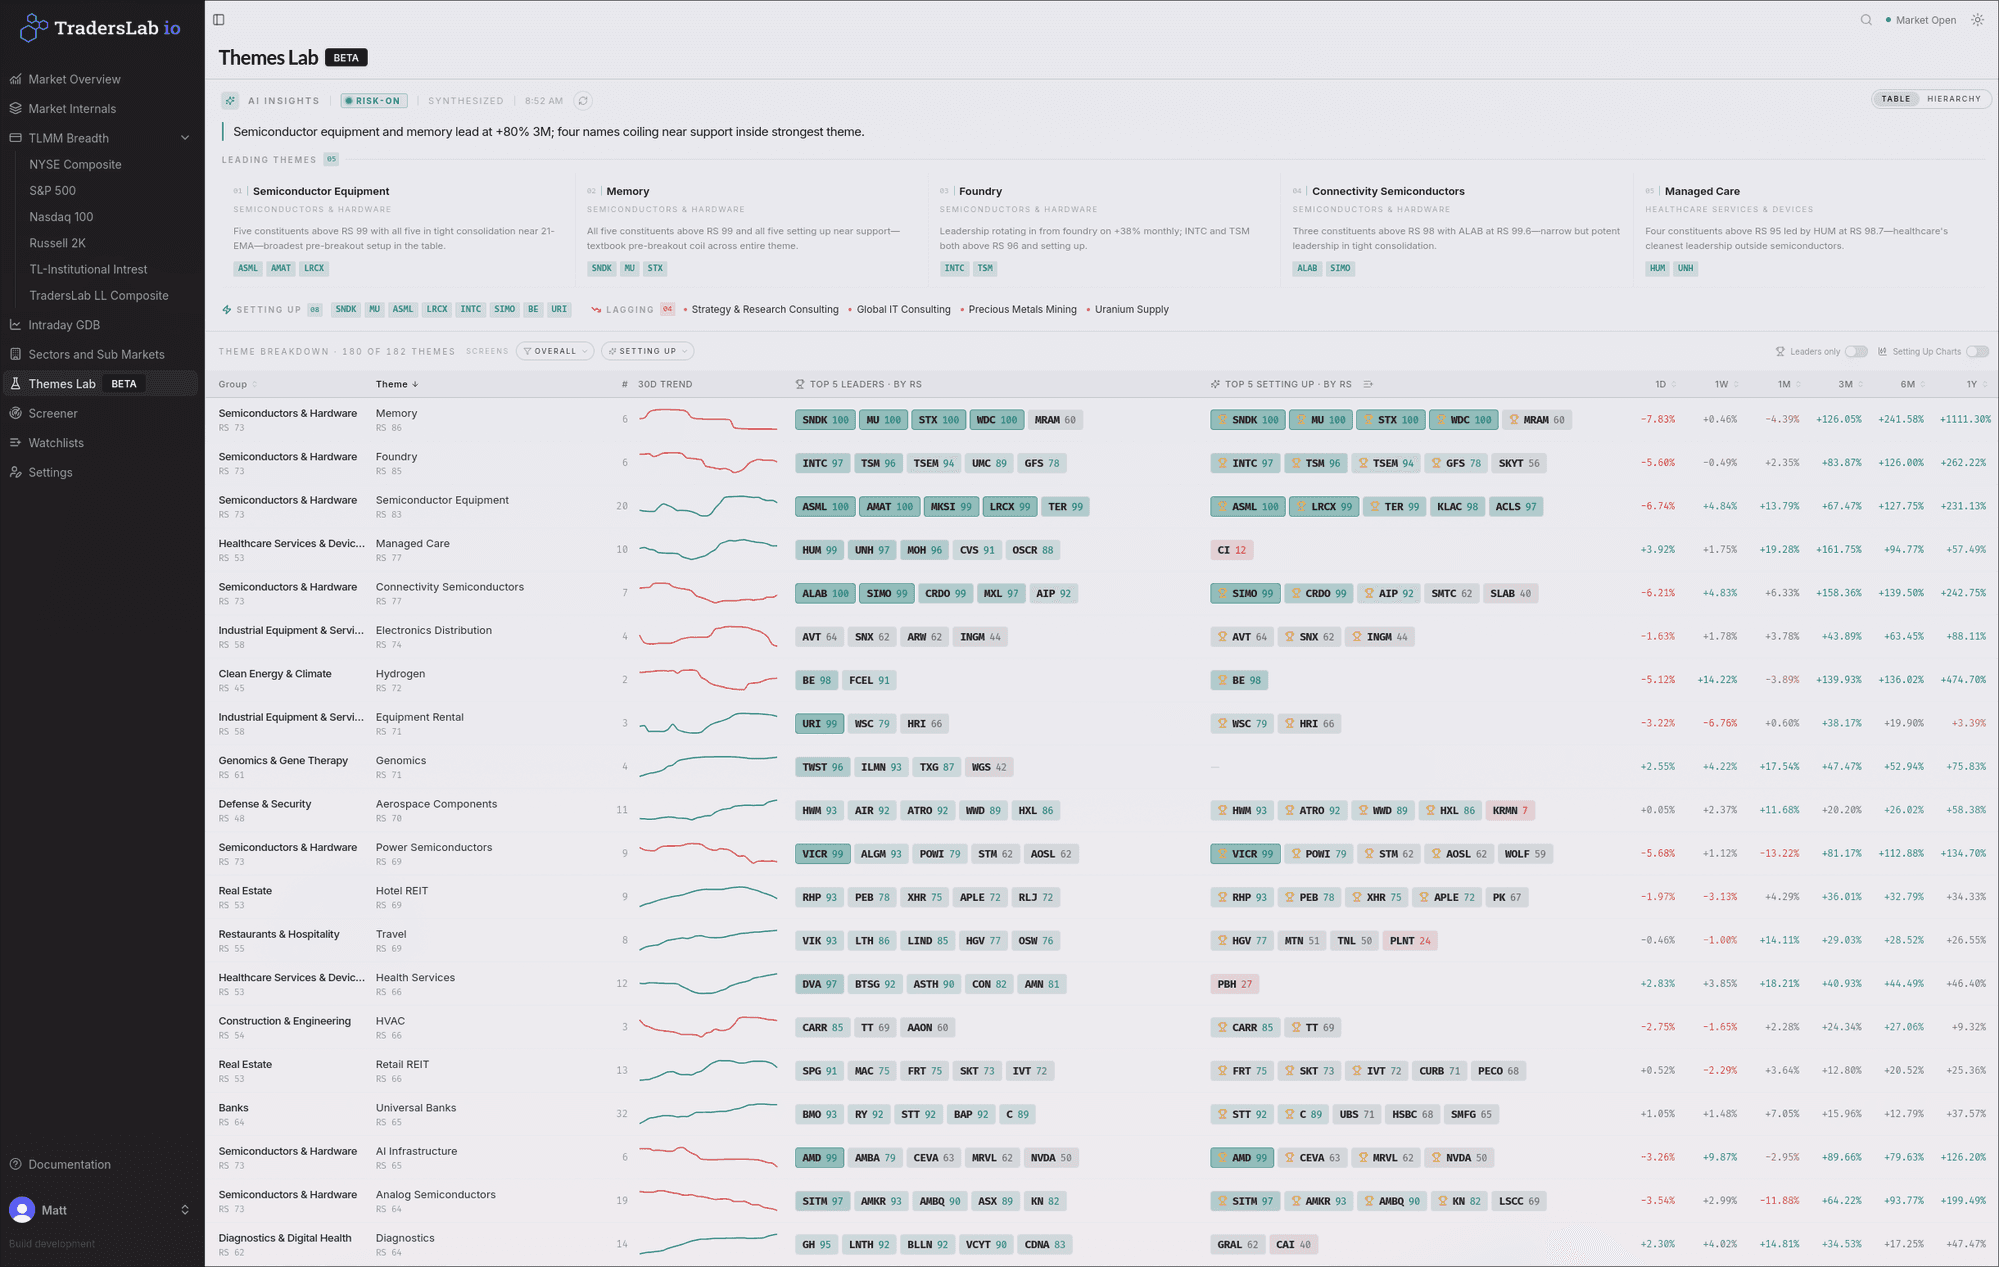
Task: Click TL-Institutional Intrest sidebar item
Action: click(88, 270)
